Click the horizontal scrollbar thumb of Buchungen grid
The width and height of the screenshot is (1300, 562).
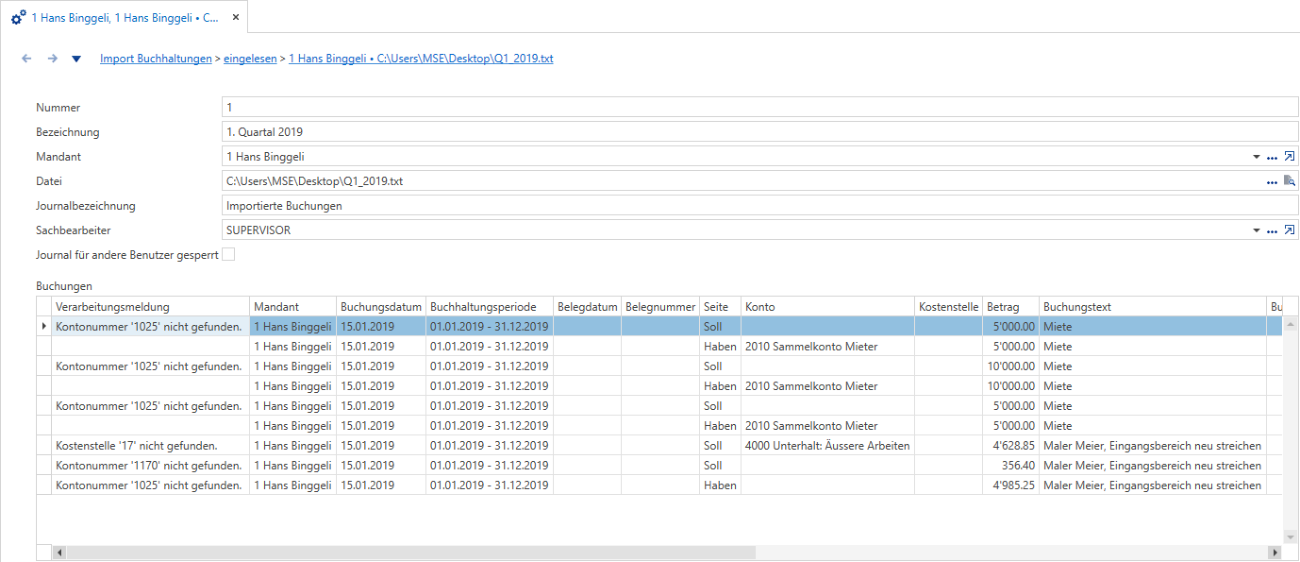(x=412, y=552)
